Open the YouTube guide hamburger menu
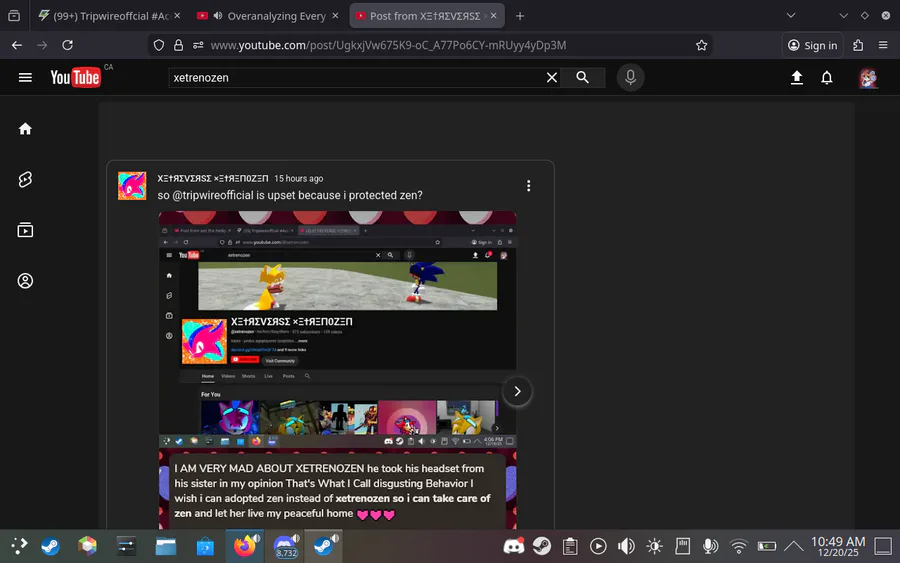This screenshot has width=900, height=563. 25,77
